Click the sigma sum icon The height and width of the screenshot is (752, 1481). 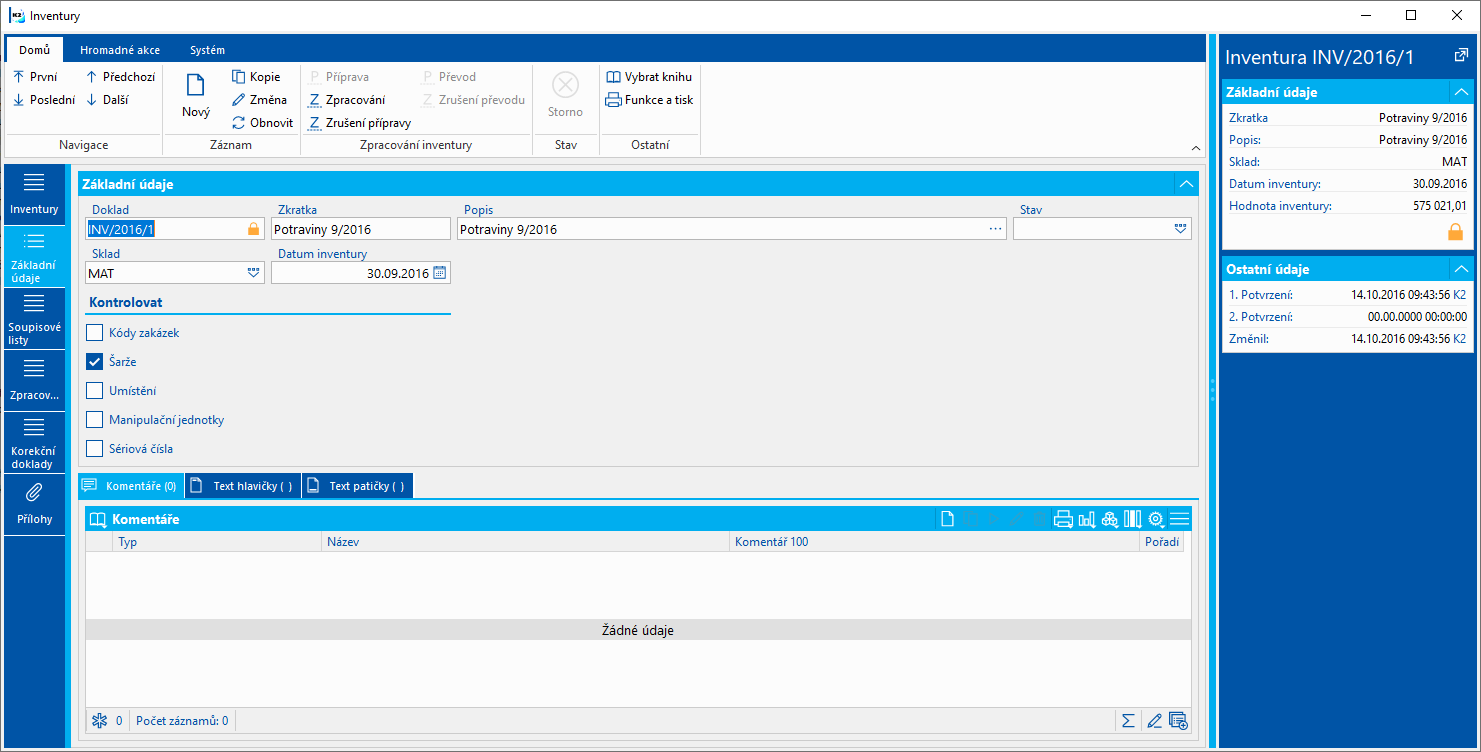1128,720
